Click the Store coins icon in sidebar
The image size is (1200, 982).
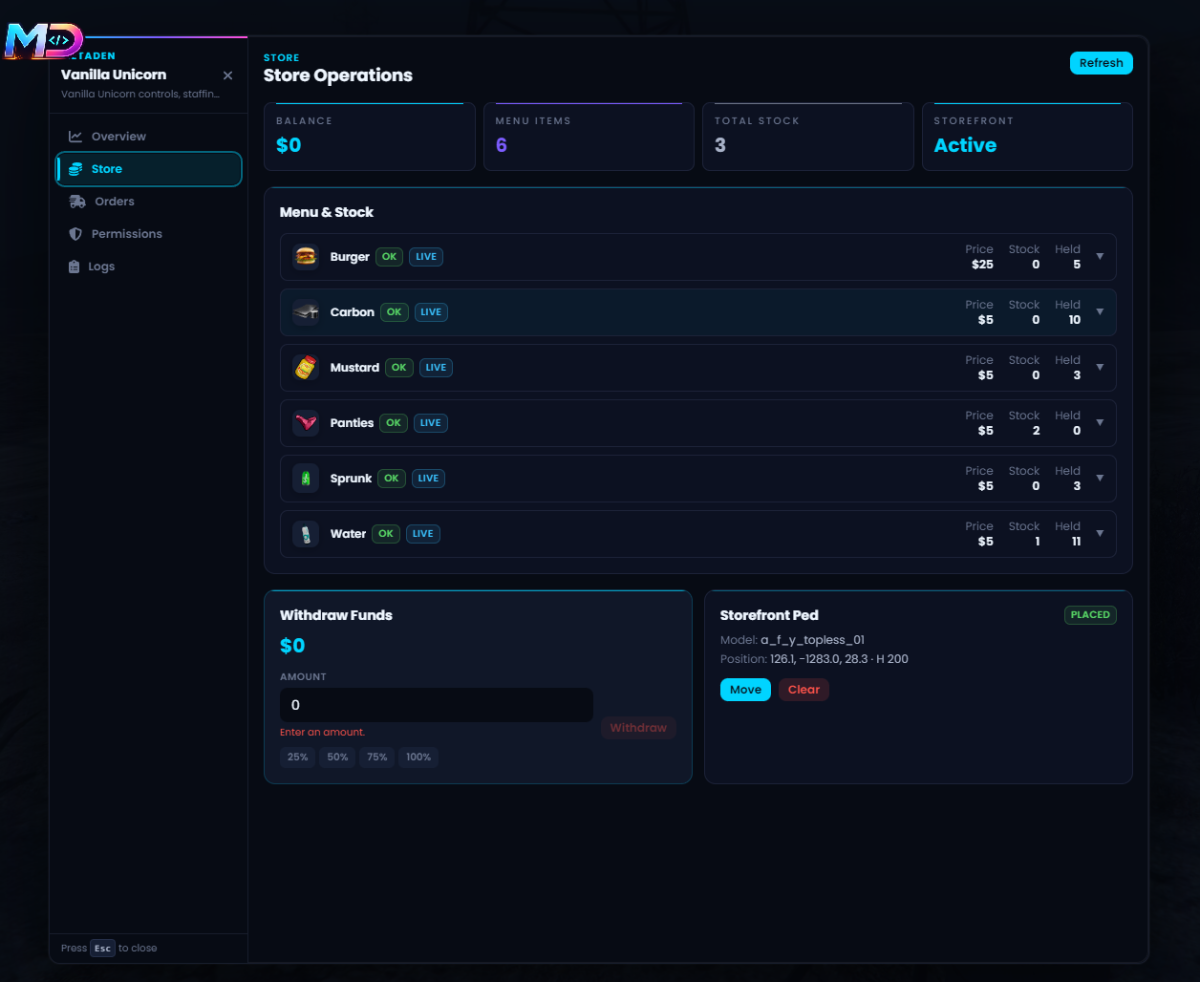[75, 169]
